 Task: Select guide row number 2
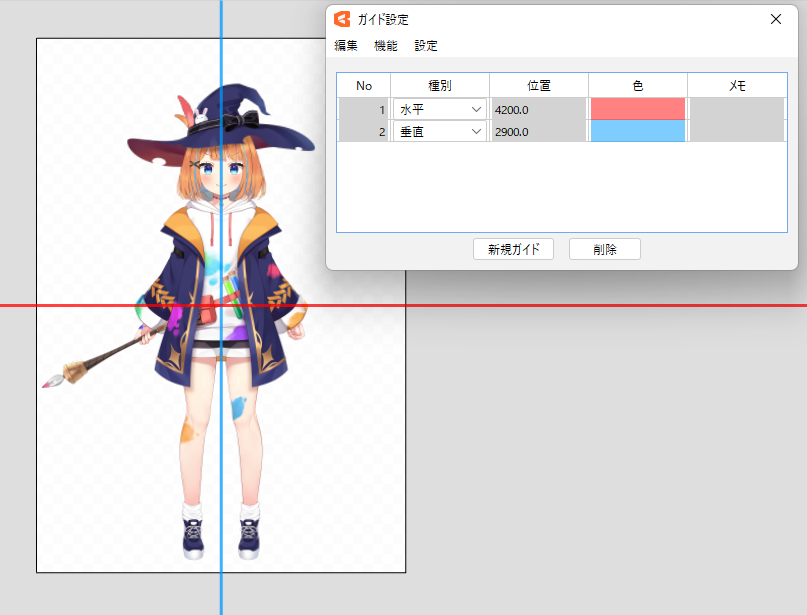tap(364, 131)
